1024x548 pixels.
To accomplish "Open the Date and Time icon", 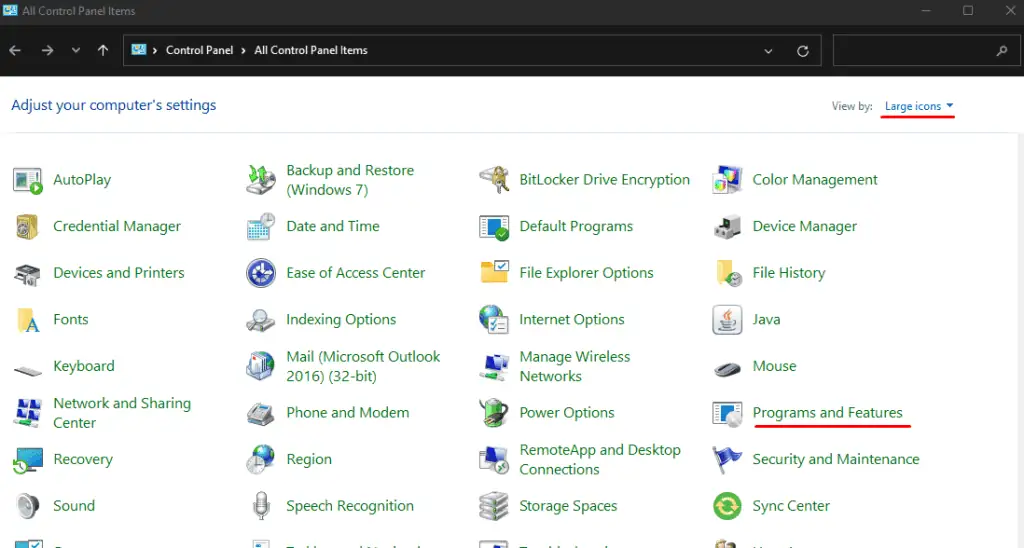I will coord(261,227).
